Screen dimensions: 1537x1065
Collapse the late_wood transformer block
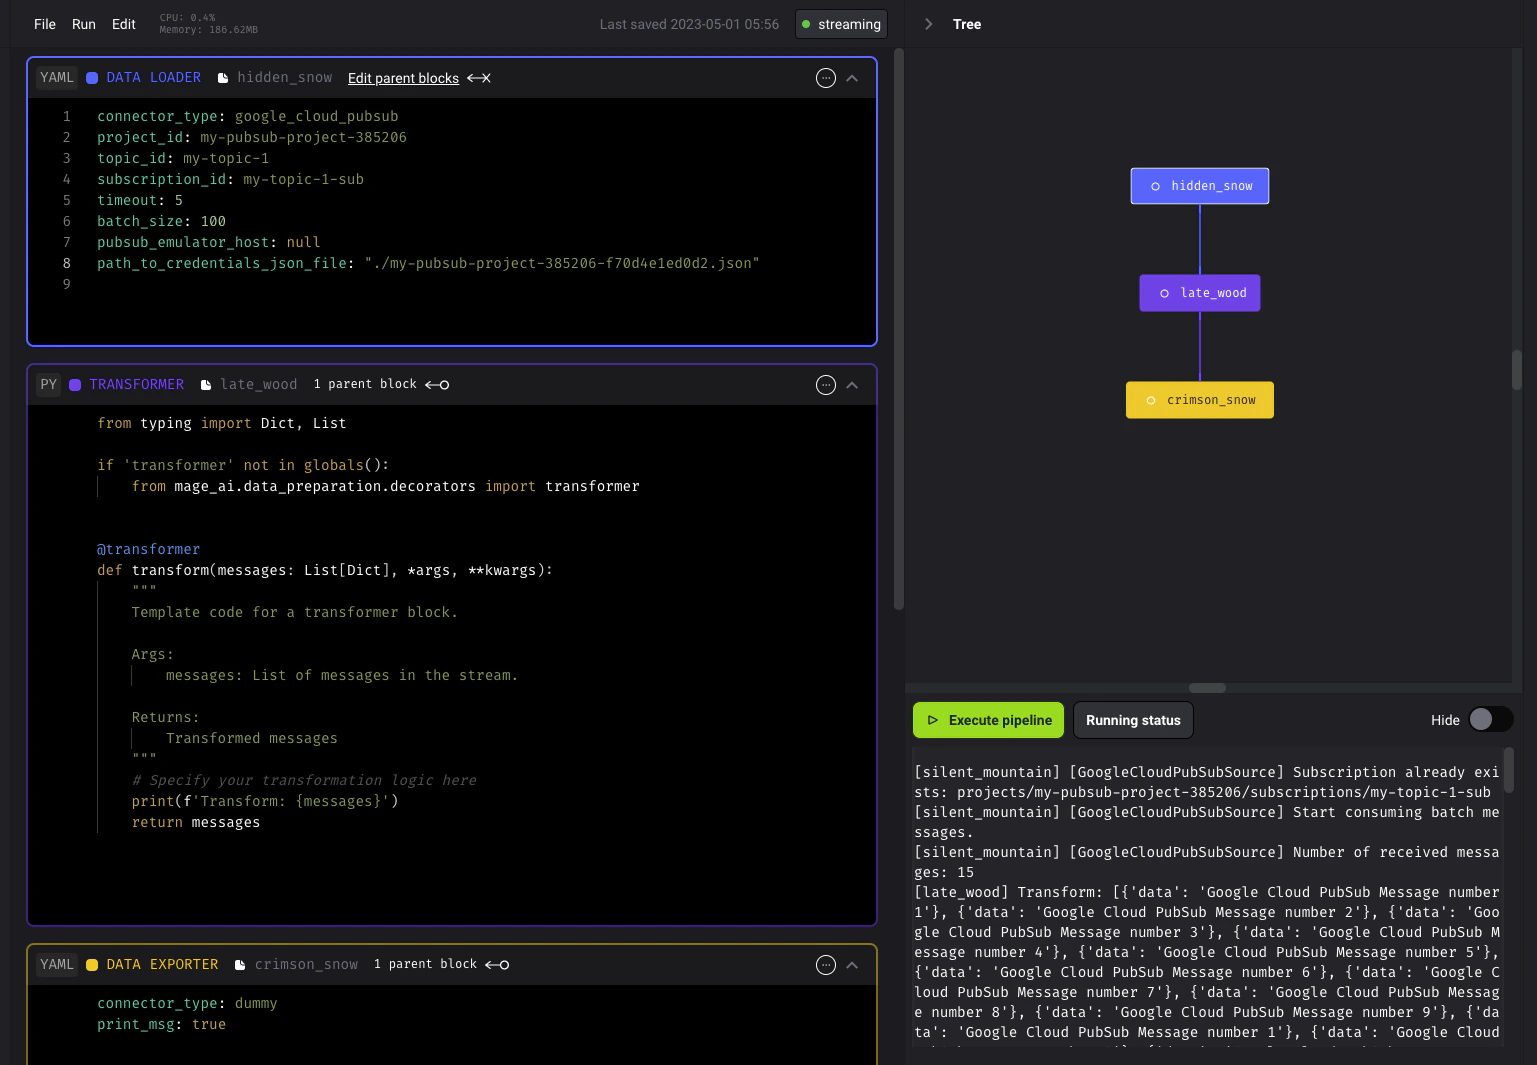[x=852, y=385]
